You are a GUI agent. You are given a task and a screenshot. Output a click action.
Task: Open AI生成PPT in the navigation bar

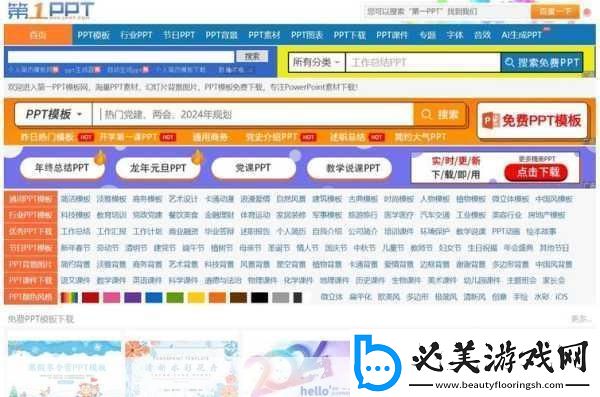[x=522, y=35]
